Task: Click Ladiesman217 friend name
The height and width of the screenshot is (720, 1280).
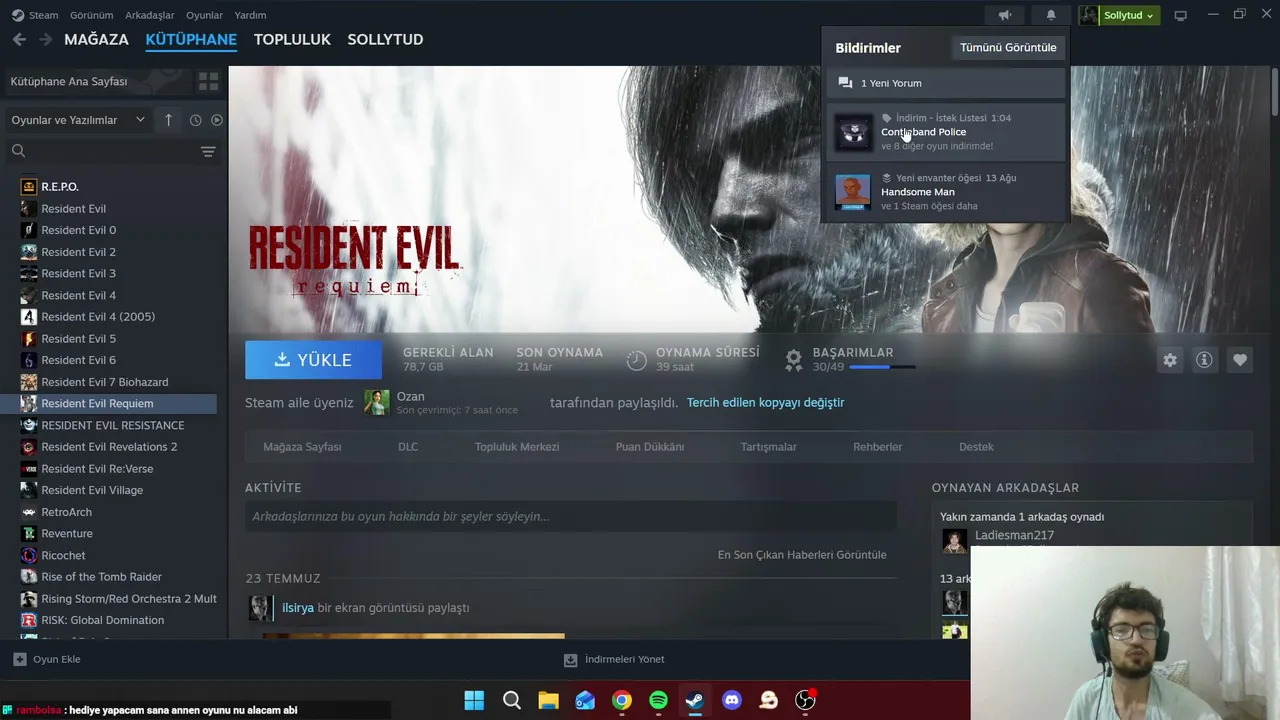Action: (x=1014, y=535)
